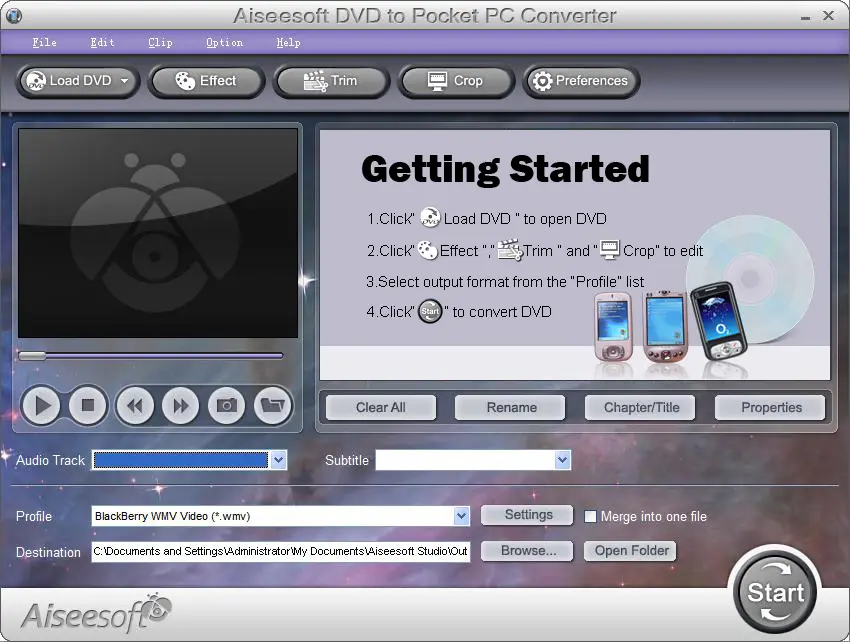Viewport: 850px width, 642px height.
Task: Open the Trim tool
Action: click(331, 81)
